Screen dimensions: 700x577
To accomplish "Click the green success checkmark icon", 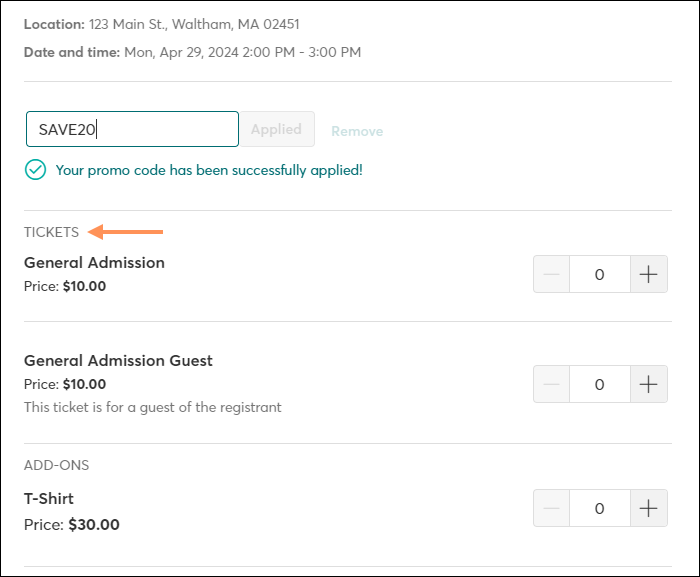I will [x=35, y=170].
